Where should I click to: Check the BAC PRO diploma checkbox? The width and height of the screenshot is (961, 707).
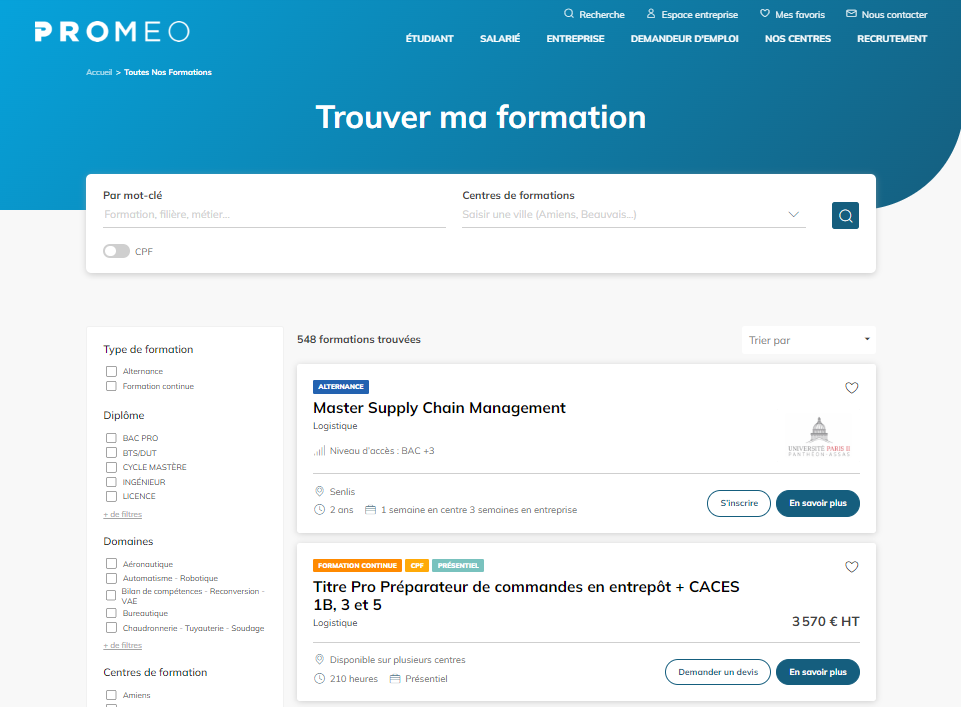point(111,437)
